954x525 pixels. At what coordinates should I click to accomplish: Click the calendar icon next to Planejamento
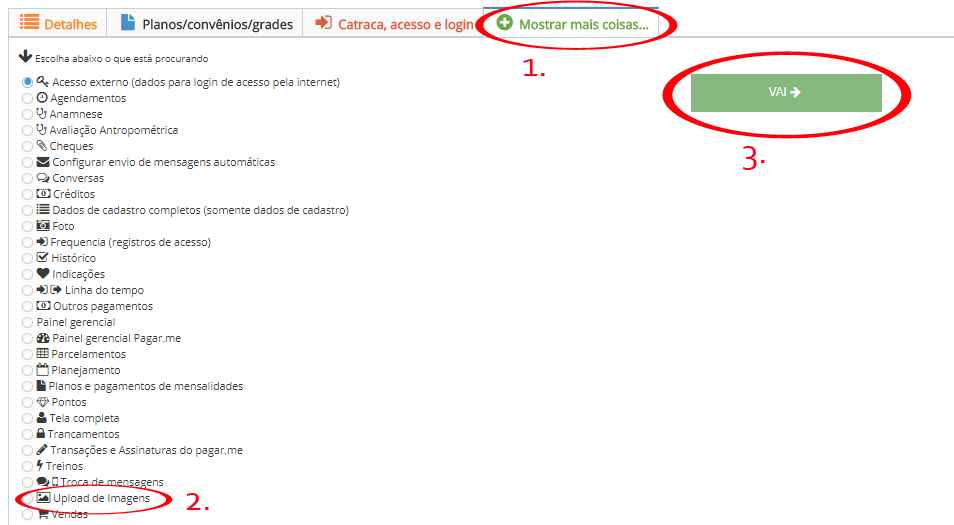(43, 370)
